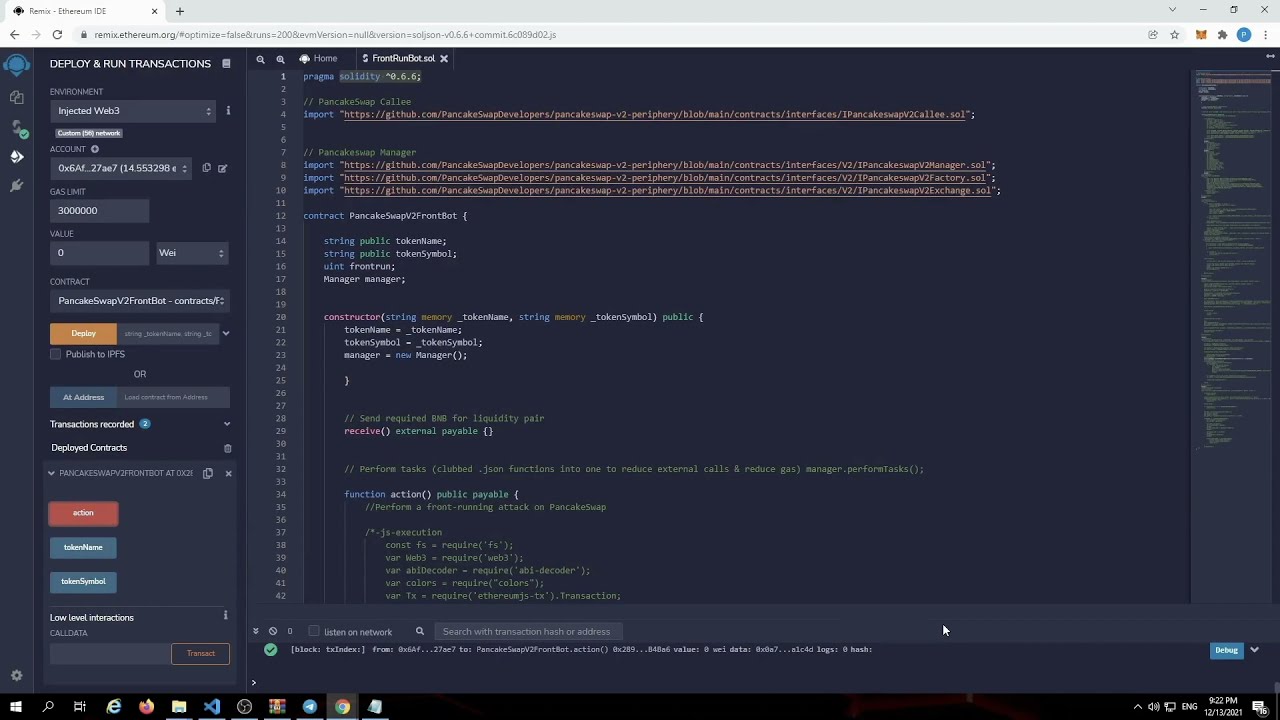The height and width of the screenshot is (720, 1280).
Task: Copy the PancakeSwapV2FrontBot deployed contract address
Action: [x=208, y=473]
